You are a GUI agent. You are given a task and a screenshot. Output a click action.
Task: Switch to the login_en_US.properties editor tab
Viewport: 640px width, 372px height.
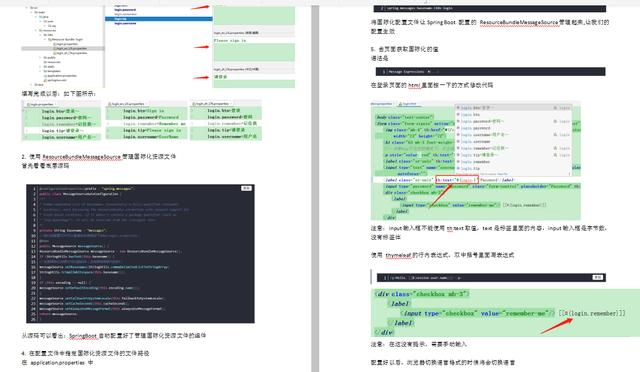pyautogui.click(x=127, y=104)
